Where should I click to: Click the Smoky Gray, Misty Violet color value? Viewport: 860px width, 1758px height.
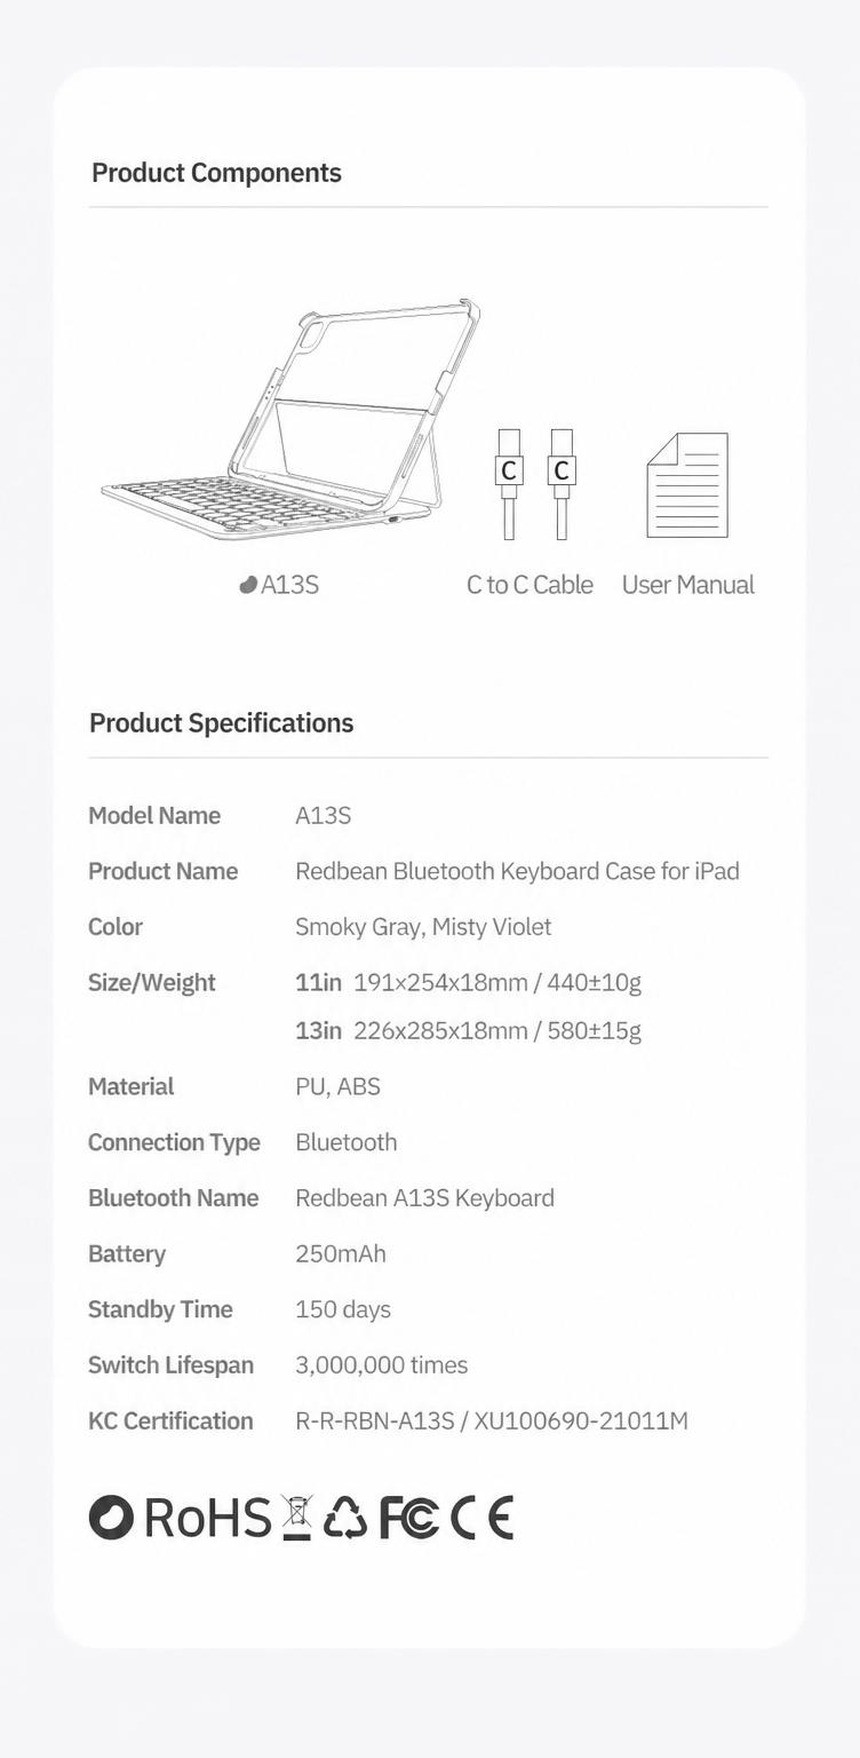tap(423, 928)
